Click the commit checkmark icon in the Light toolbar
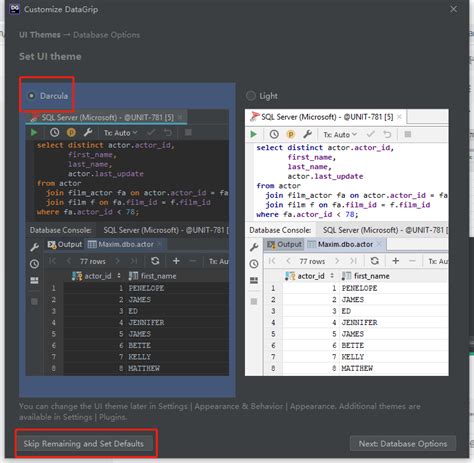Image resolution: width=474 pixels, height=463 pixels. pyautogui.click(x=370, y=134)
